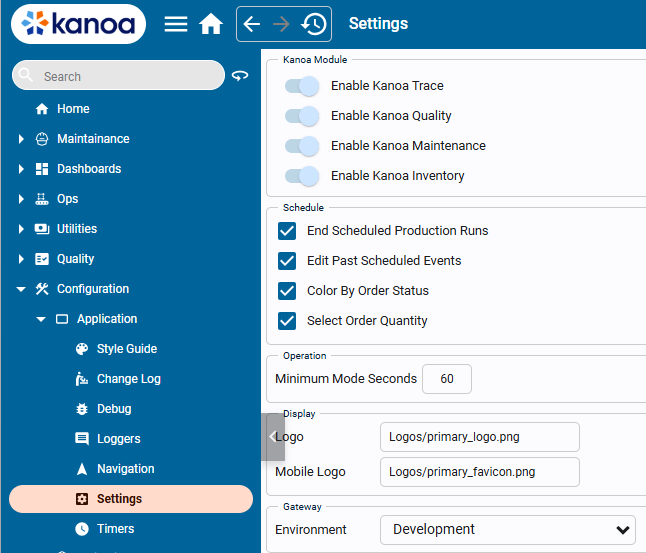Focus the sidebar Search field

118,75
